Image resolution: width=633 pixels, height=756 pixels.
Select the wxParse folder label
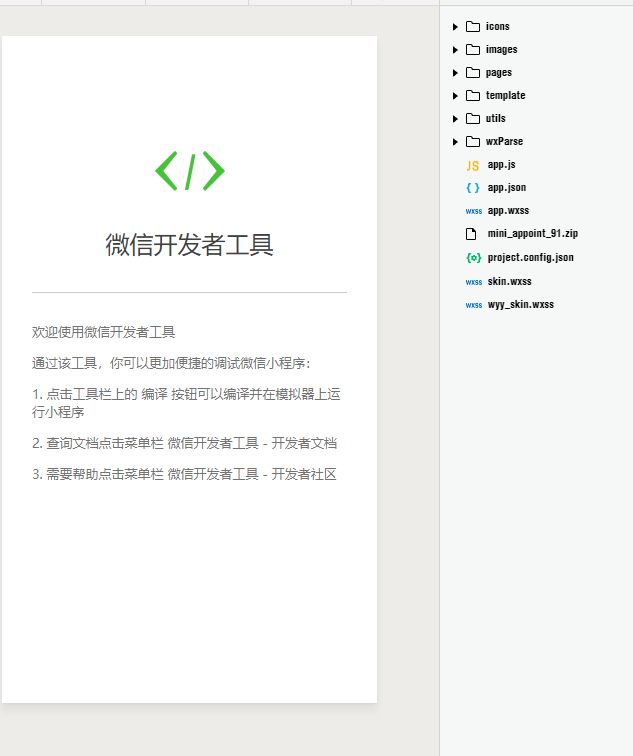504,142
